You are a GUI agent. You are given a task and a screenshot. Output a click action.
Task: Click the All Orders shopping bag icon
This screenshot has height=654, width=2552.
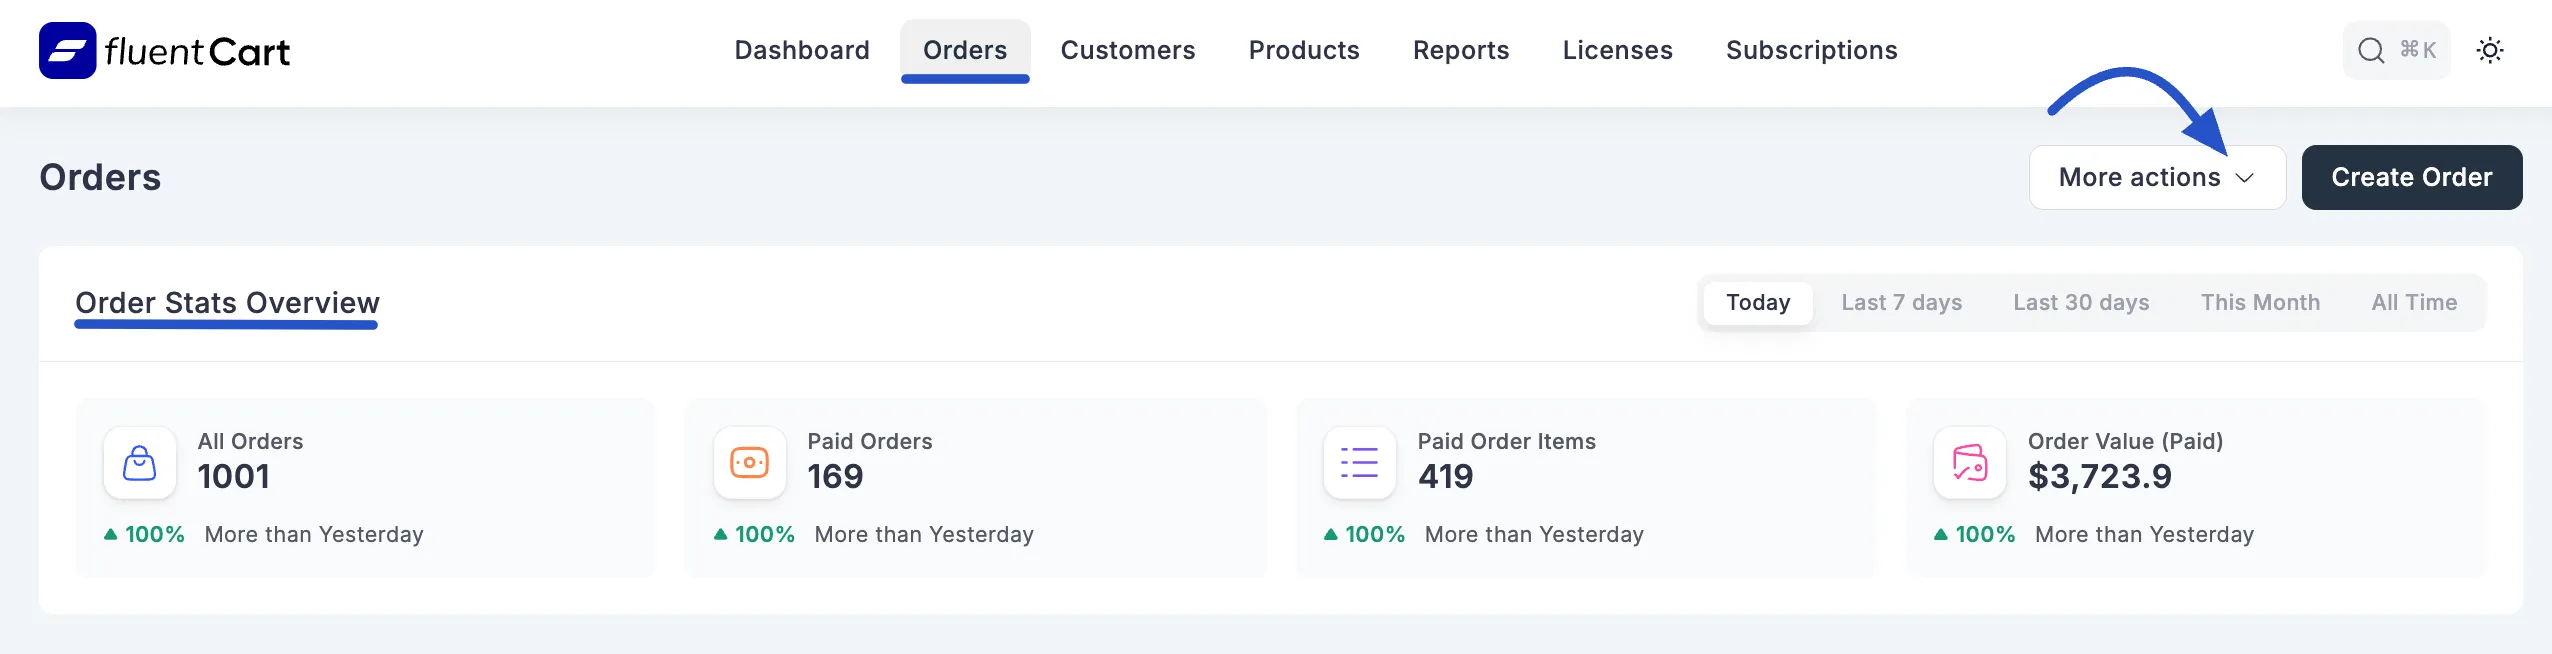139,463
